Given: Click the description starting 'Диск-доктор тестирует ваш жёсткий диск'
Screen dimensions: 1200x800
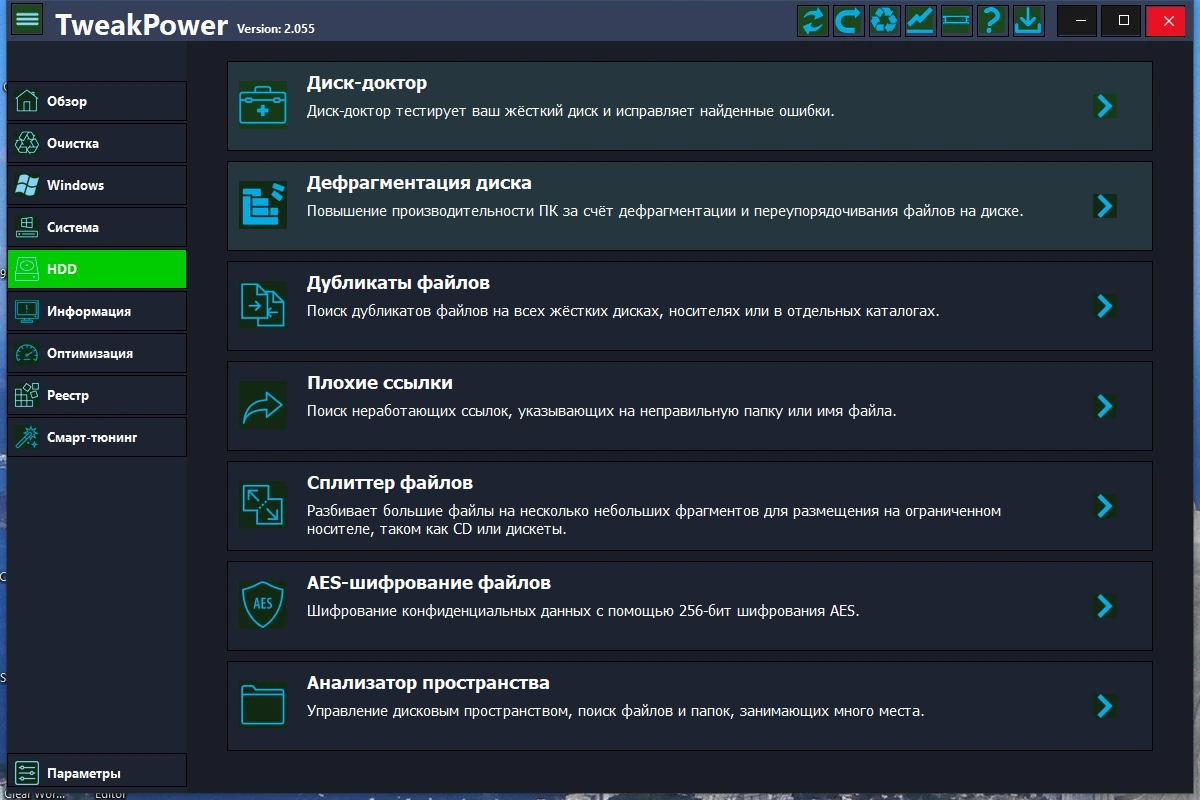Looking at the screenshot, I should click(570, 111).
